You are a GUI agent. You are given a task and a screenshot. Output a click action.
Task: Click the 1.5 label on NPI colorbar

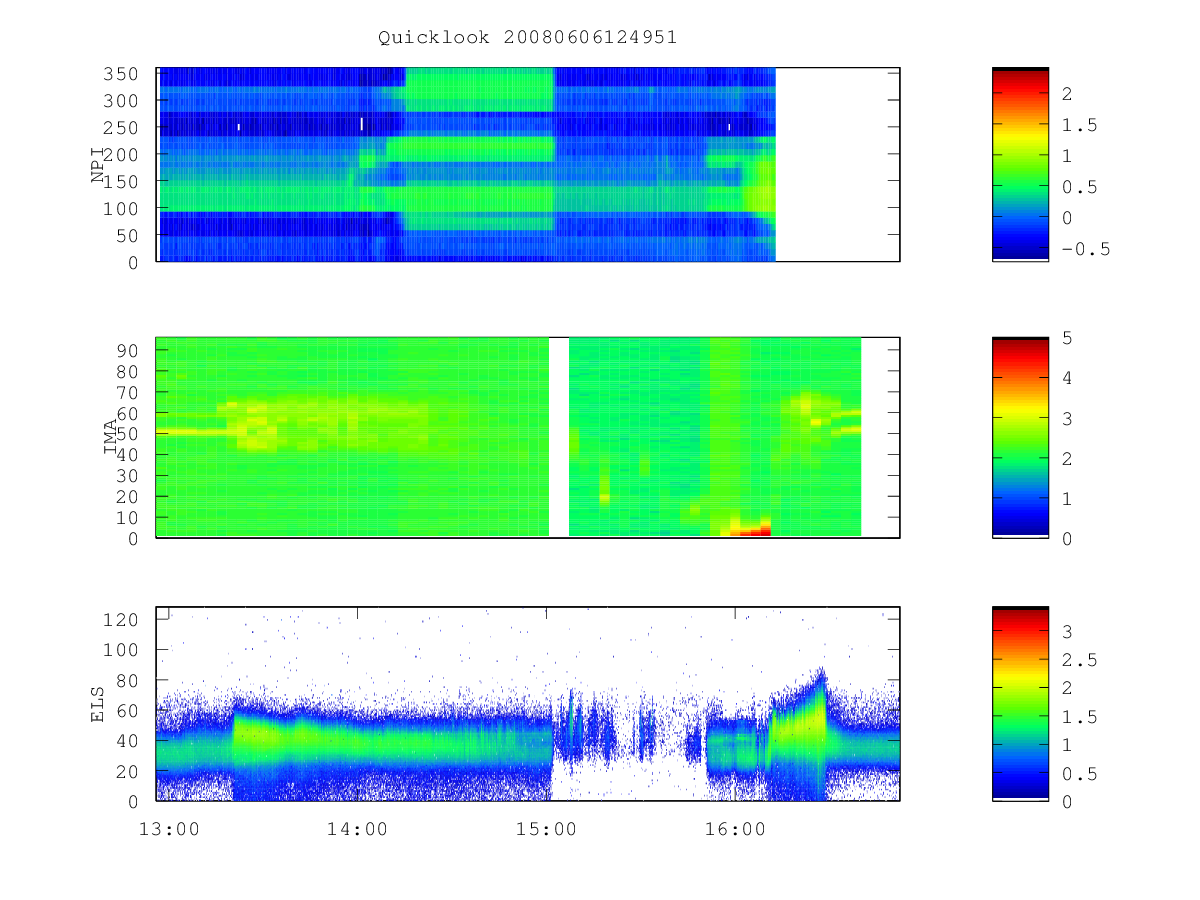[x=1078, y=125]
